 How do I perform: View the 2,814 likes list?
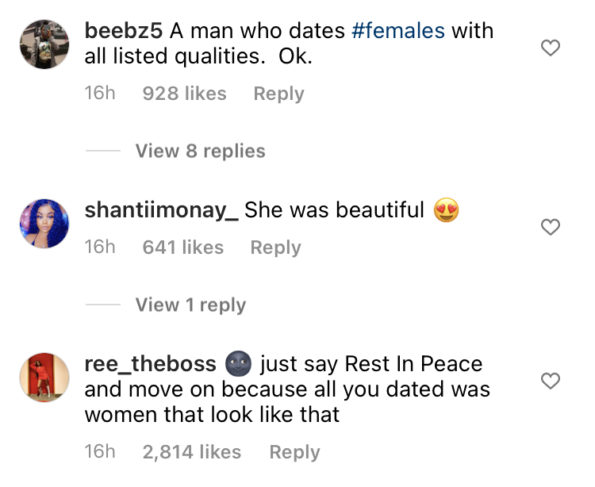(192, 452)
